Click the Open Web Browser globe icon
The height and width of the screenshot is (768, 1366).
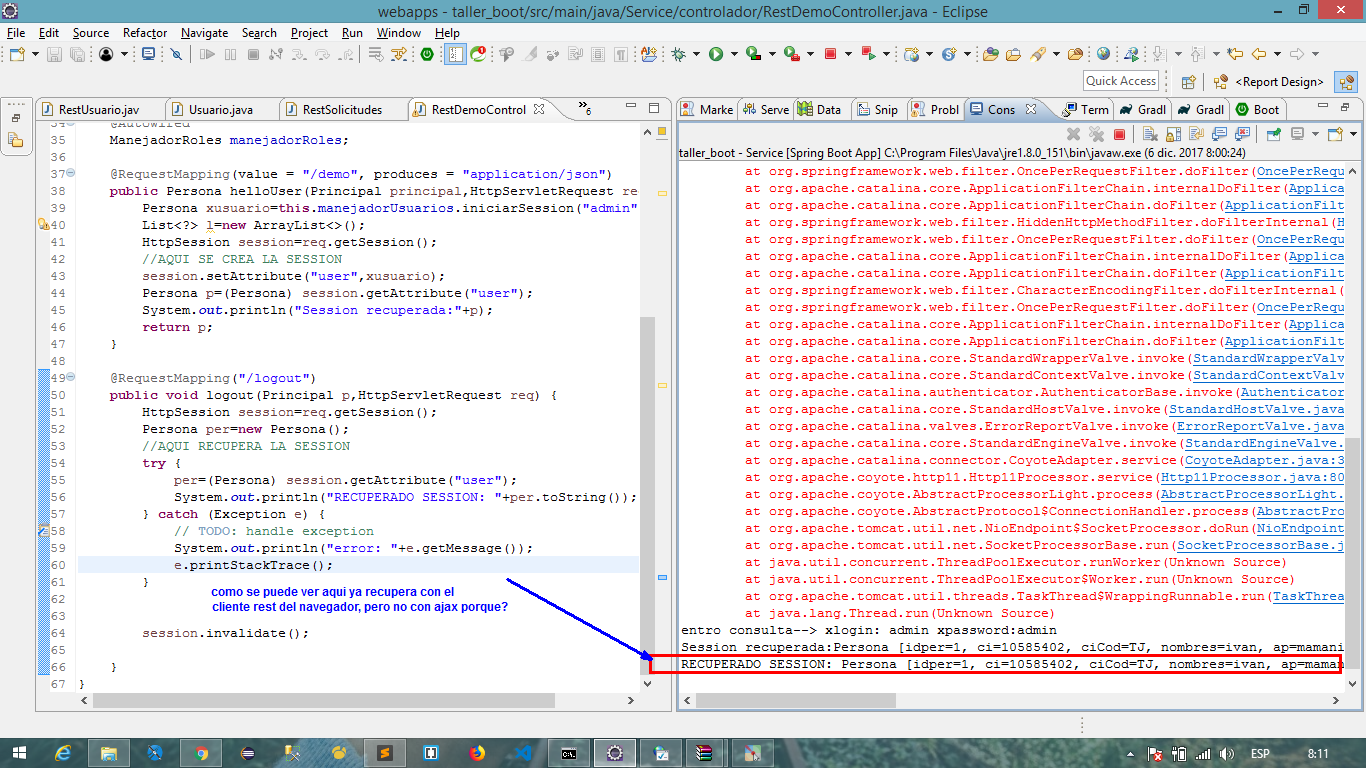(x=1103, y=54)
